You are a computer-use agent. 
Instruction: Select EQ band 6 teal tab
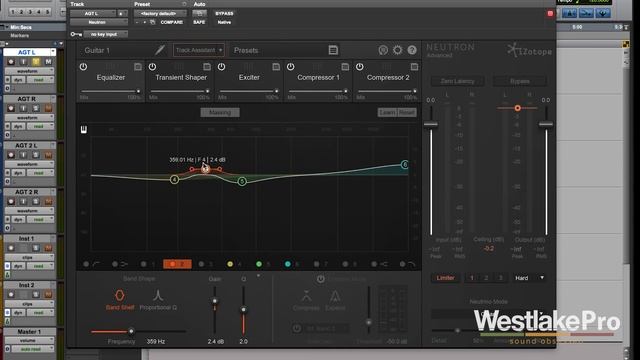point(292,264)
